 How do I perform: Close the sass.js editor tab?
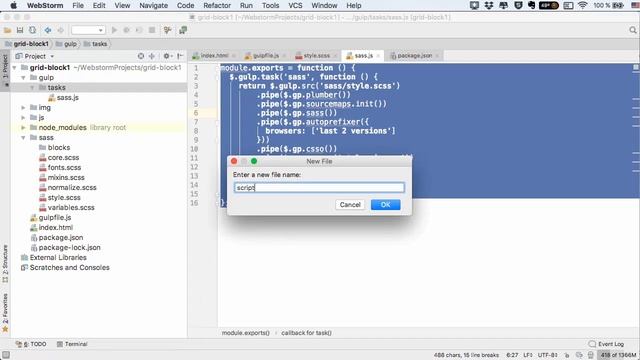(378, 56)
